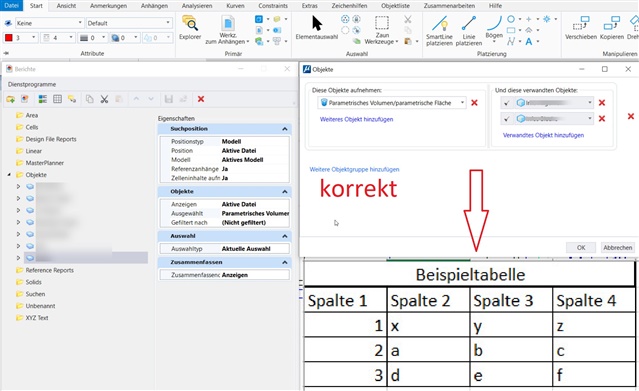The image size is (639, 391).
Task: Click the scissors cut icon in Auswahl group
Action: (x=408, y=19)
